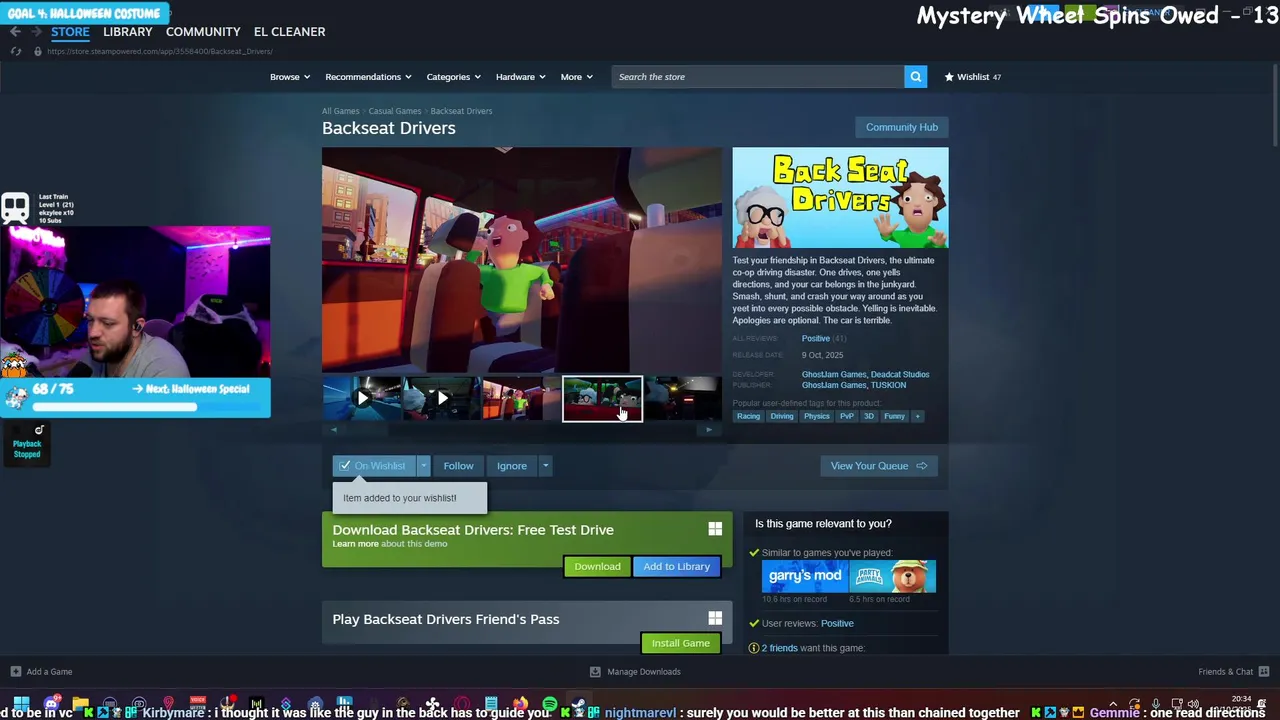
Task: Click the Add a Game plus icon
Action: point(15,672)
